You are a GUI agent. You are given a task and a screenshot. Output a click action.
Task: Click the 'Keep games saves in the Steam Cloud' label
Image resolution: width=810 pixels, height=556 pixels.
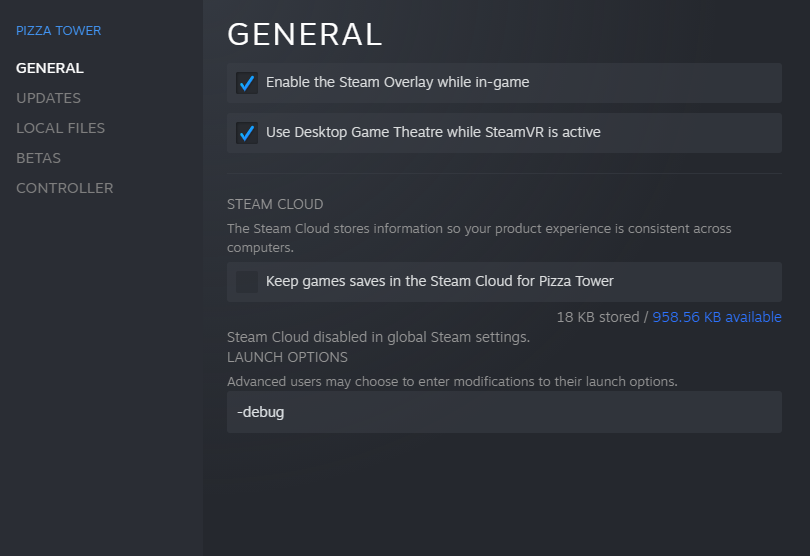(439, 281)
